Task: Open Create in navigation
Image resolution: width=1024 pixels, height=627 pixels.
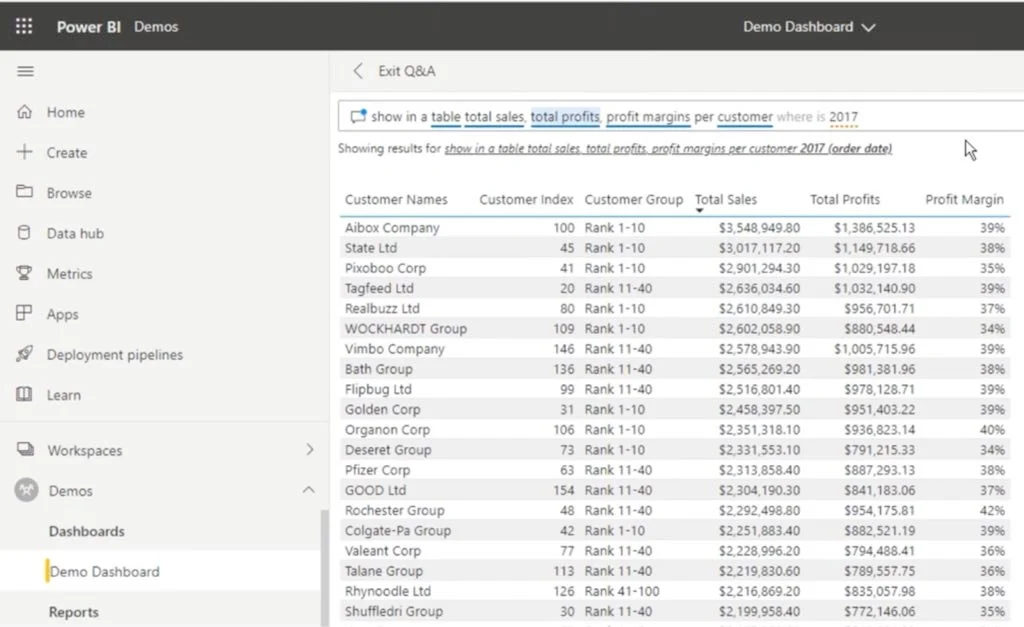Action: point(67,153)
